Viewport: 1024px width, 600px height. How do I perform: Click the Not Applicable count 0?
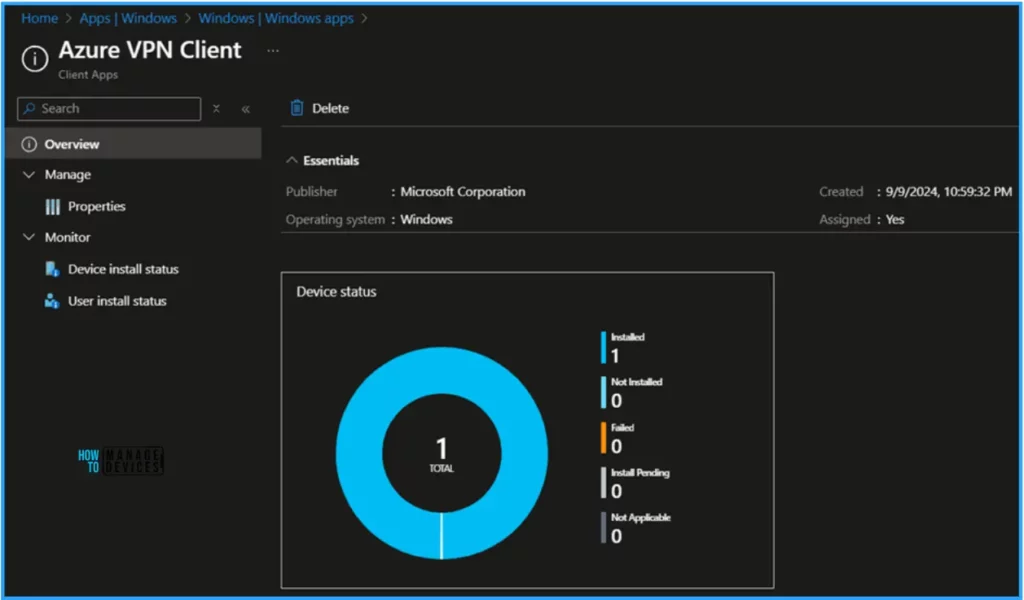click(x=616, y=536)
